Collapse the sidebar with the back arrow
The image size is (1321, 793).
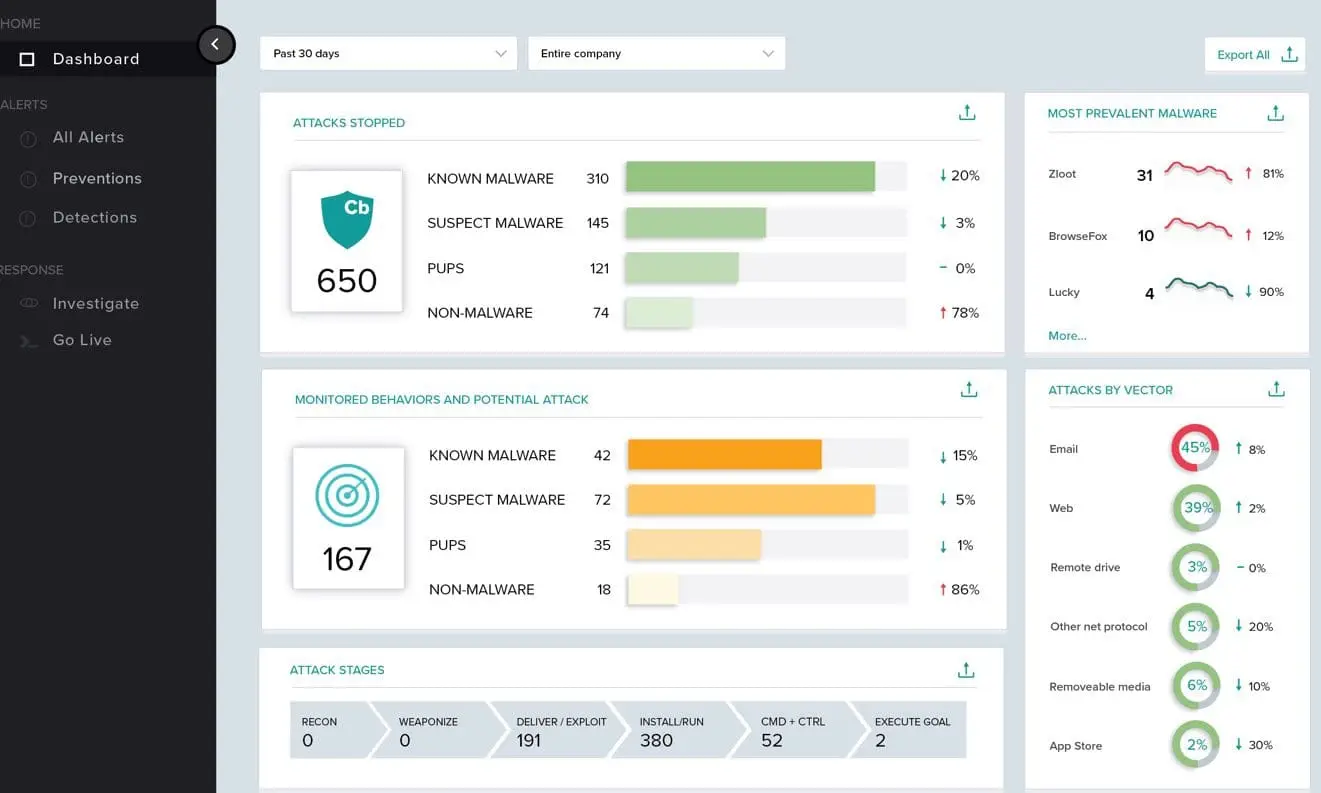point(216,44)
